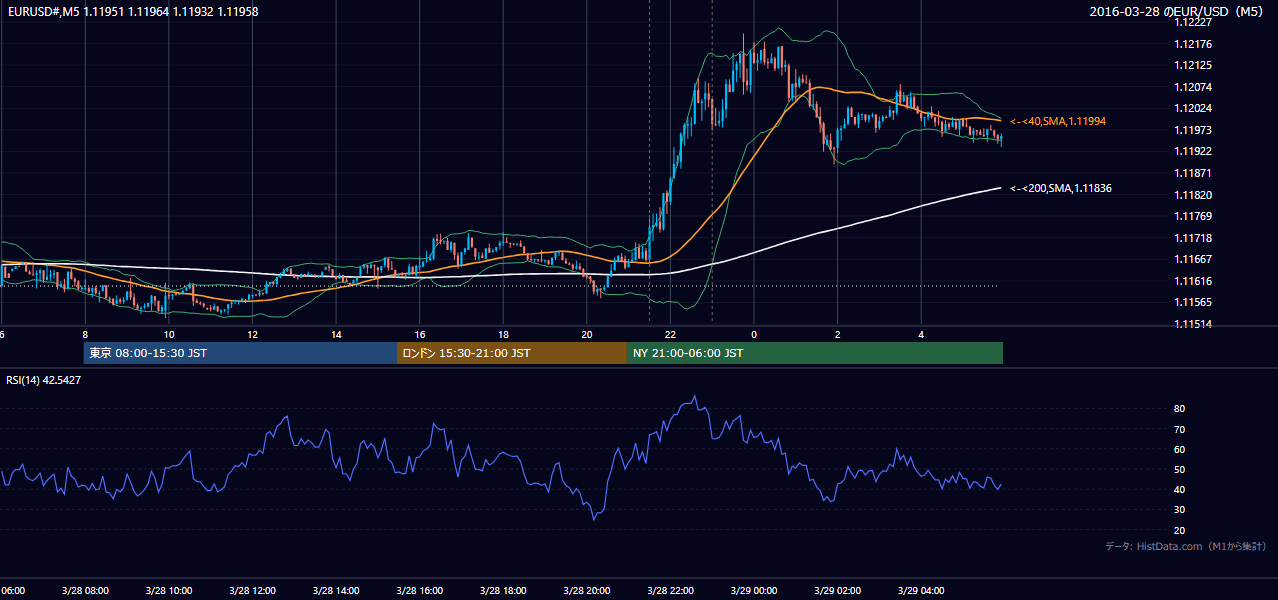Click hour tick 10 under the price chart

[x=169, y=335]
